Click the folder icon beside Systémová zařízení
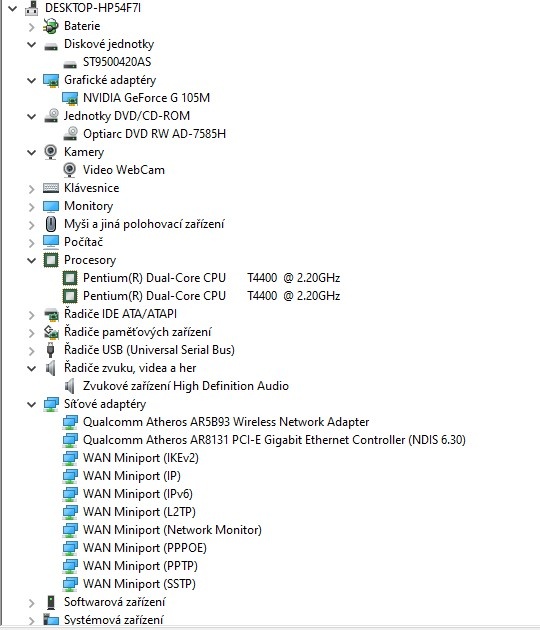Screen dimensions: 540x630 coord(51,620)
